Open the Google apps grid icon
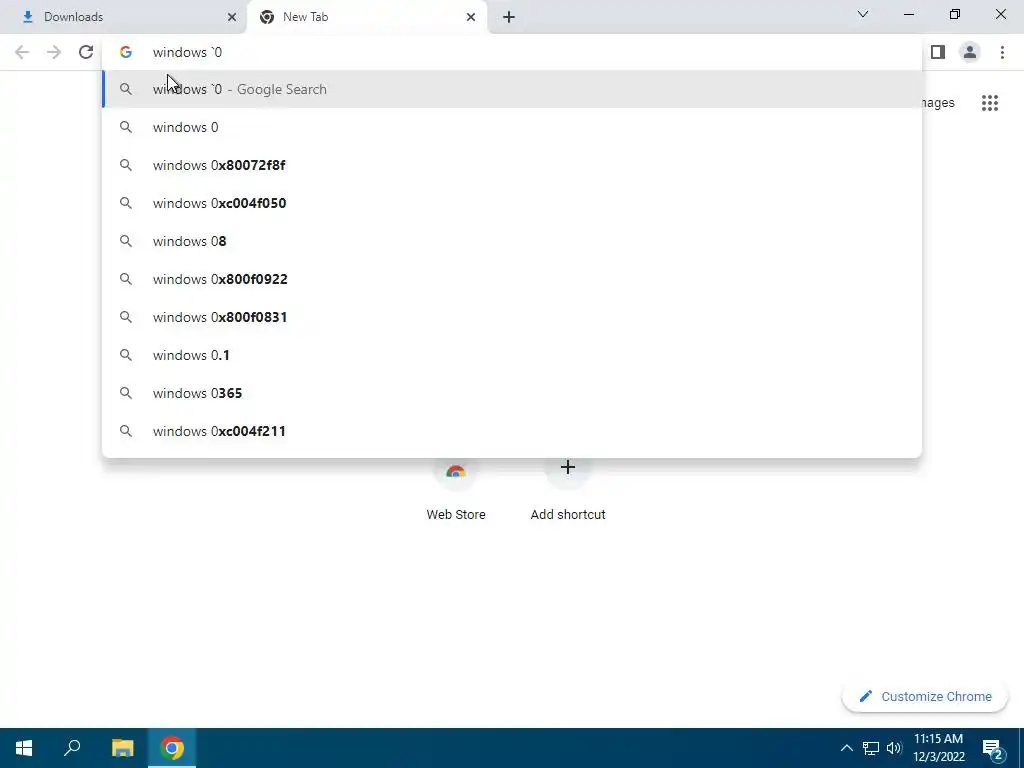Screen dimensions: 1024x768 (x=989, y=103)
